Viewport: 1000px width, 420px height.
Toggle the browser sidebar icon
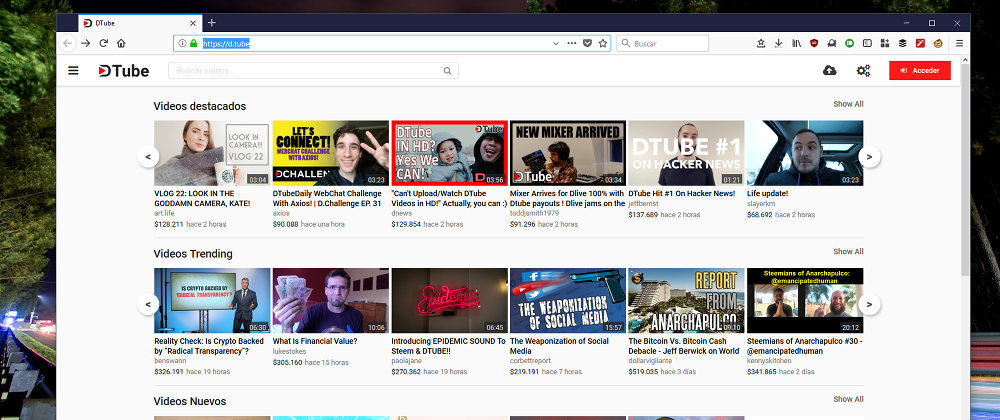pos(867,43)
